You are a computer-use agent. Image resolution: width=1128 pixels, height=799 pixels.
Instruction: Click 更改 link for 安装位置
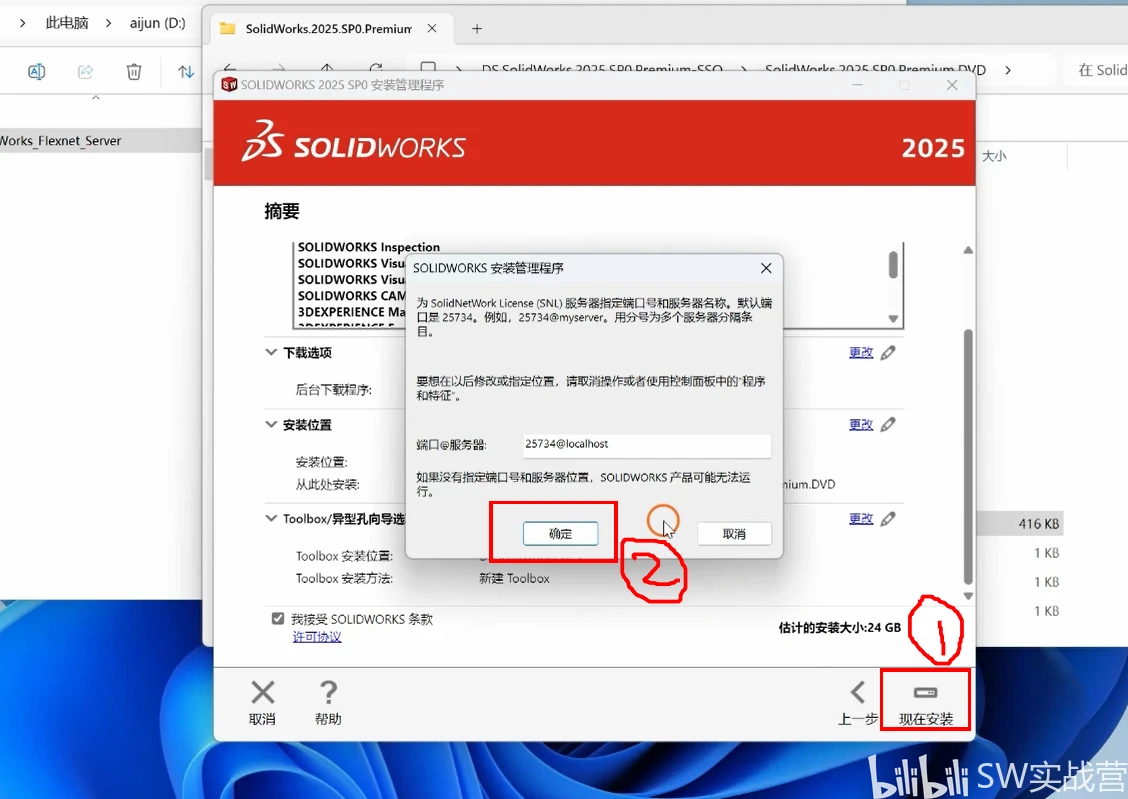[x=861, y=424]
